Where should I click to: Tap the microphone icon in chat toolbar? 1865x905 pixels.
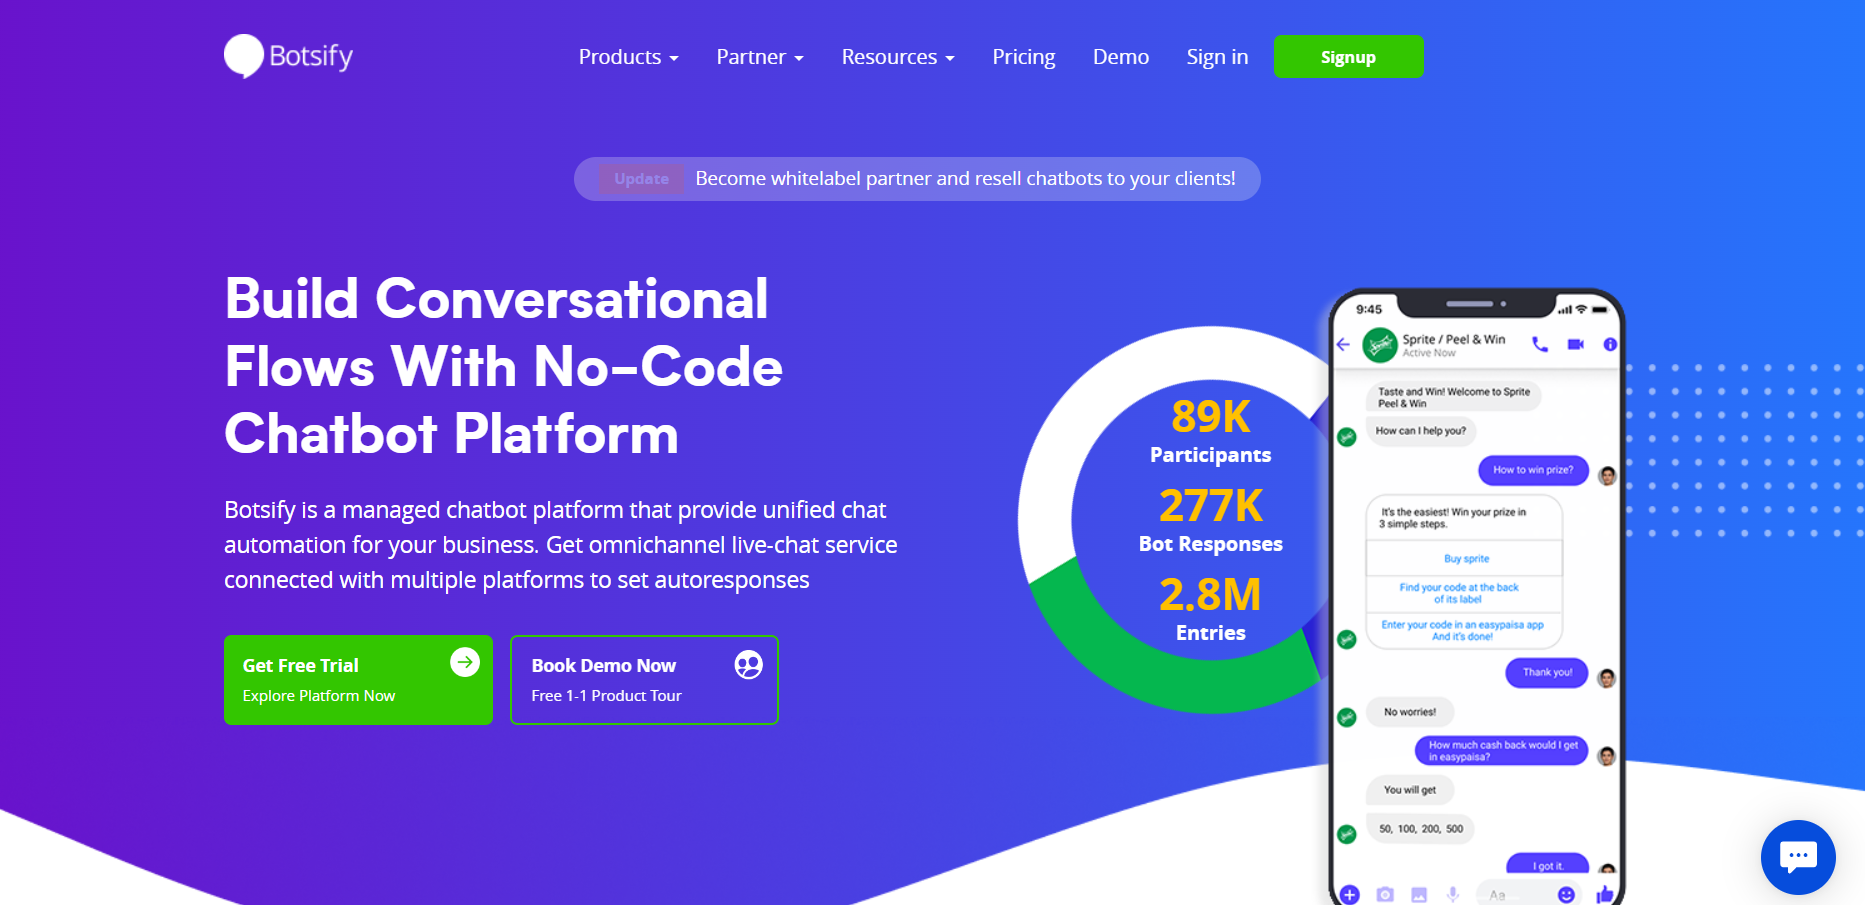pos(1453,894)
